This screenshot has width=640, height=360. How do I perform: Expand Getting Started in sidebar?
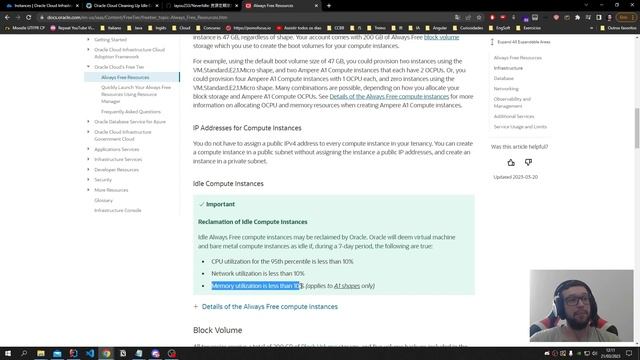88,39
